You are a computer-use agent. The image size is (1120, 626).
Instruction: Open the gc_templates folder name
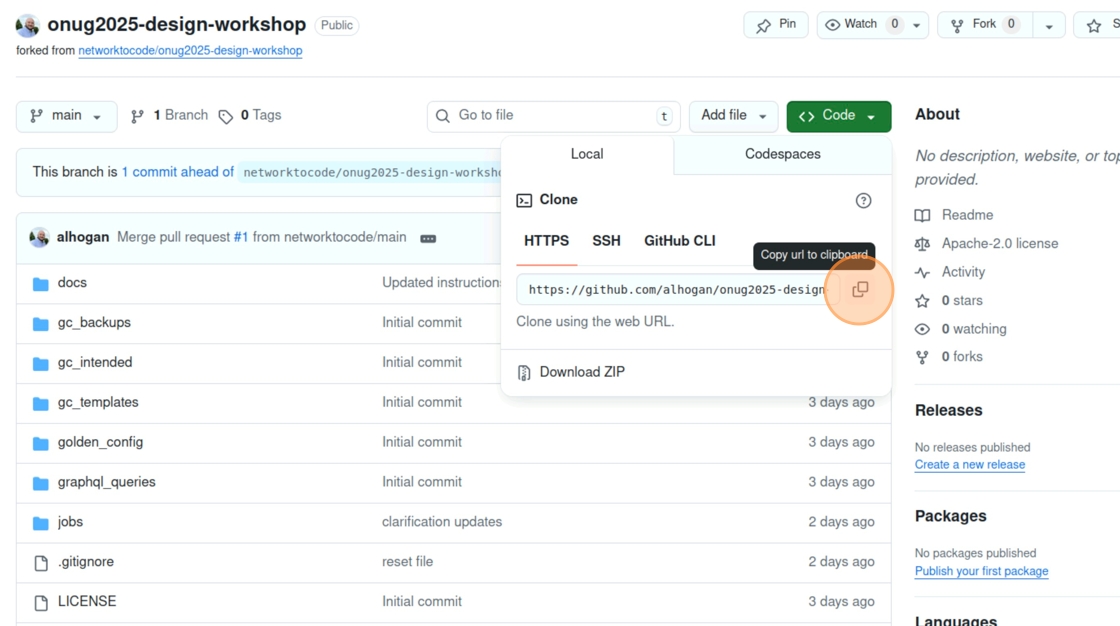(x=98, y=403)
